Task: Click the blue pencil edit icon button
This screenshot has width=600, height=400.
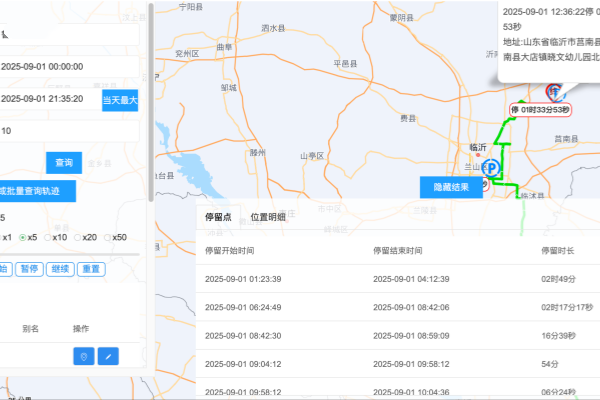Action: pos(108,356)
